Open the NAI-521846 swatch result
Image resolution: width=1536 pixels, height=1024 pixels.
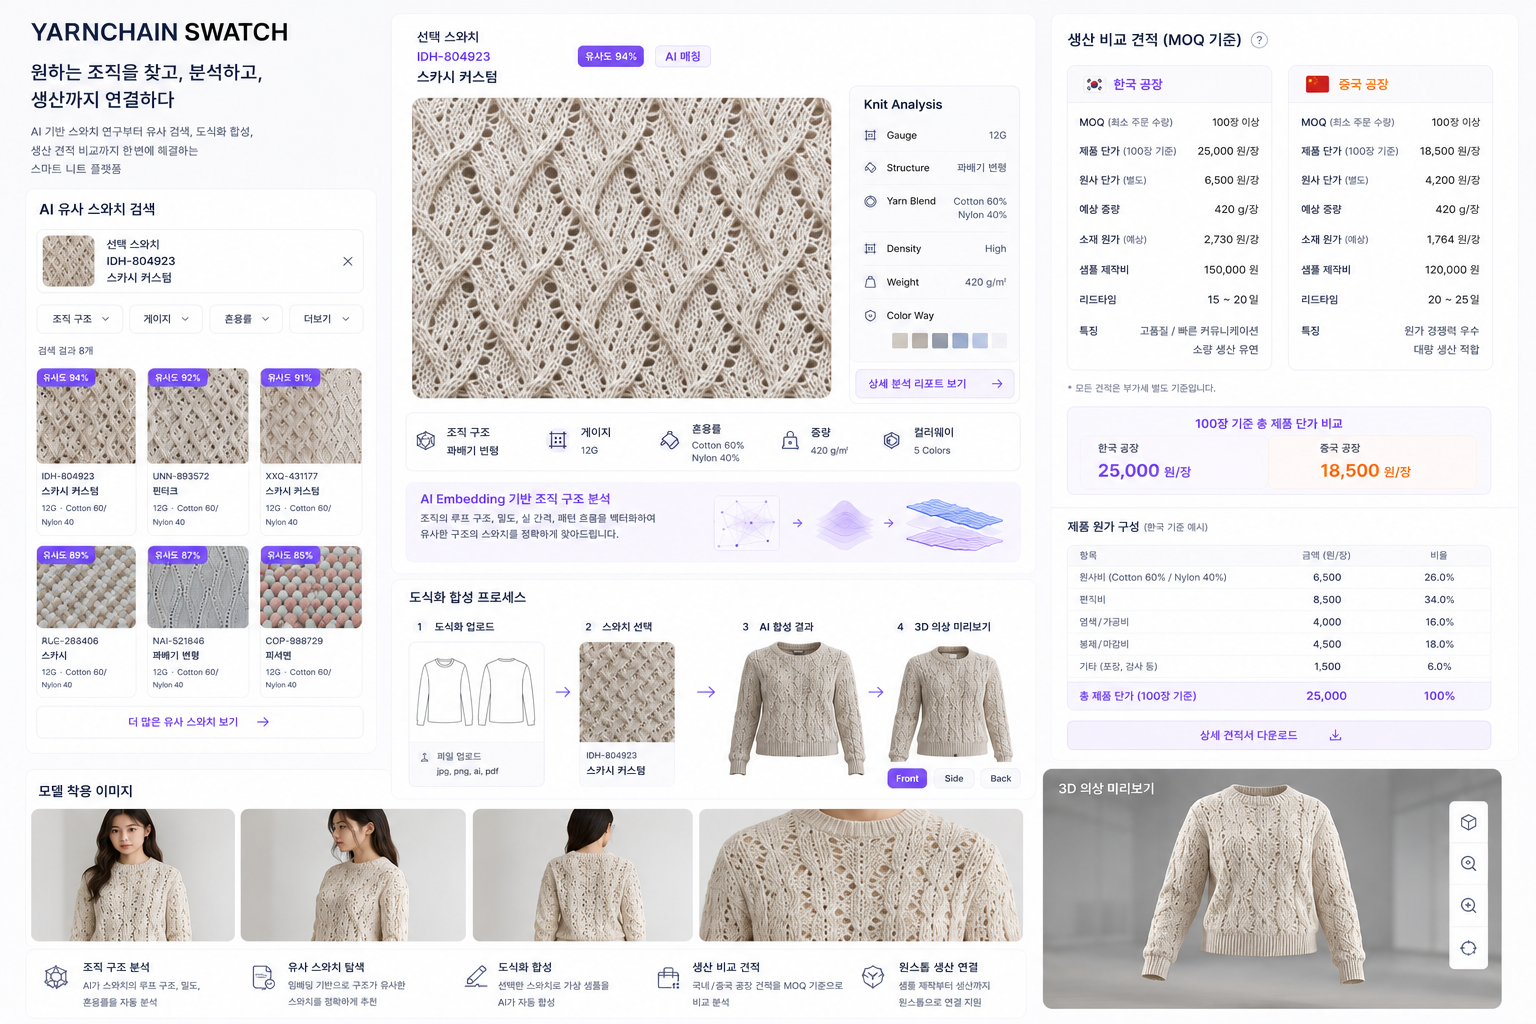198,620
